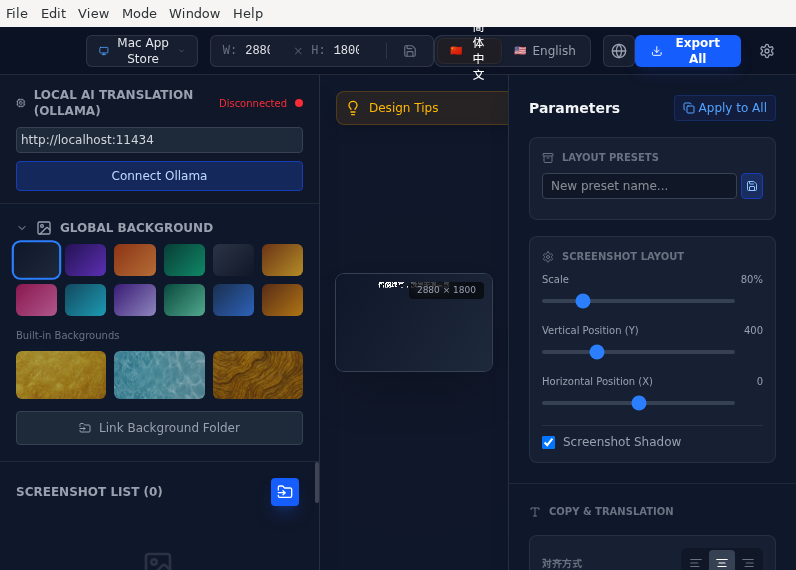Select the blue gradient background swatch

[234, 300]
